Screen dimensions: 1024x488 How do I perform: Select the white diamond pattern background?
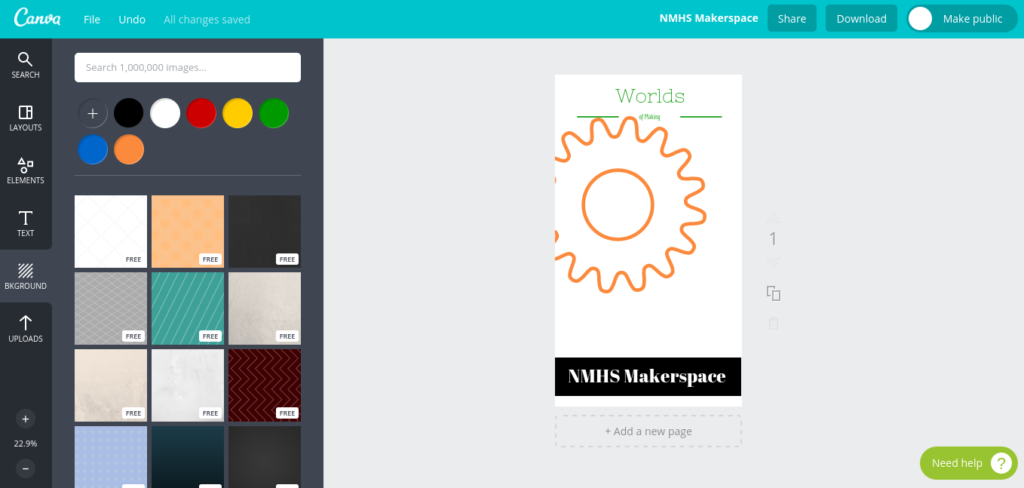[111, 231]
